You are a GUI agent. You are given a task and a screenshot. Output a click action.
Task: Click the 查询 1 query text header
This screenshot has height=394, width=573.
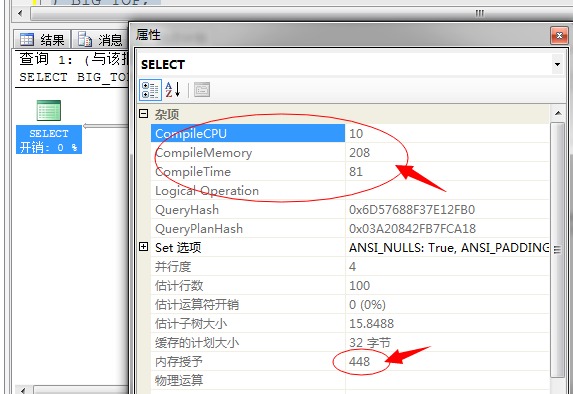pyautogui.click(x=73, y=68)
